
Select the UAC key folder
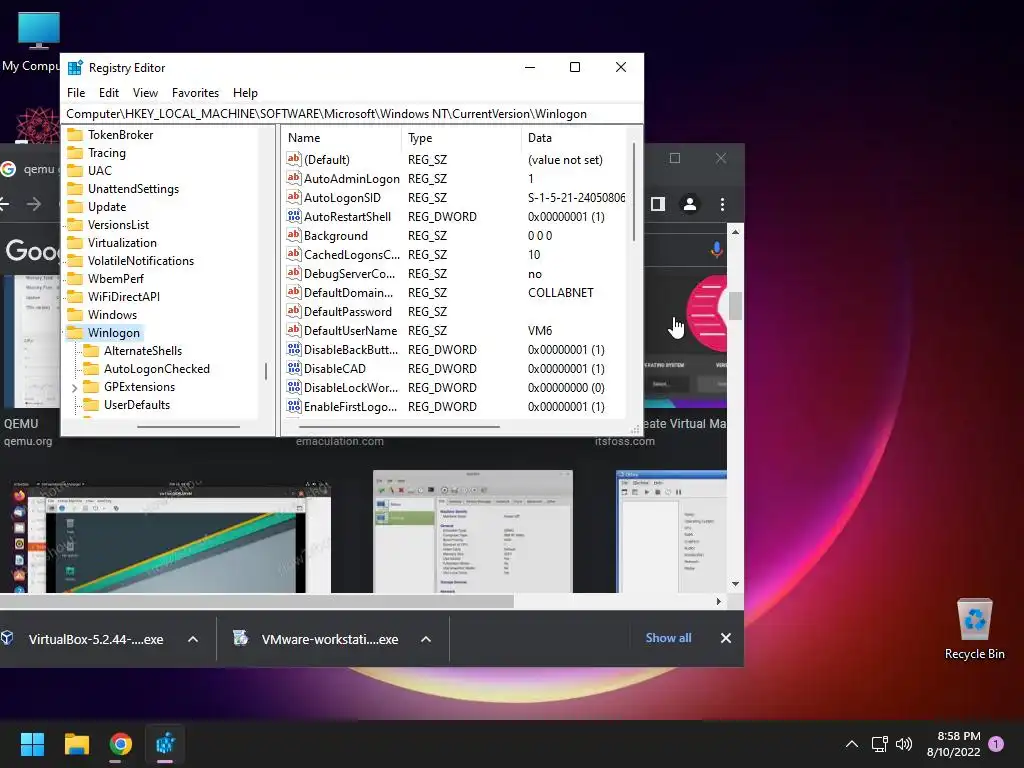[x=99, y=170]
